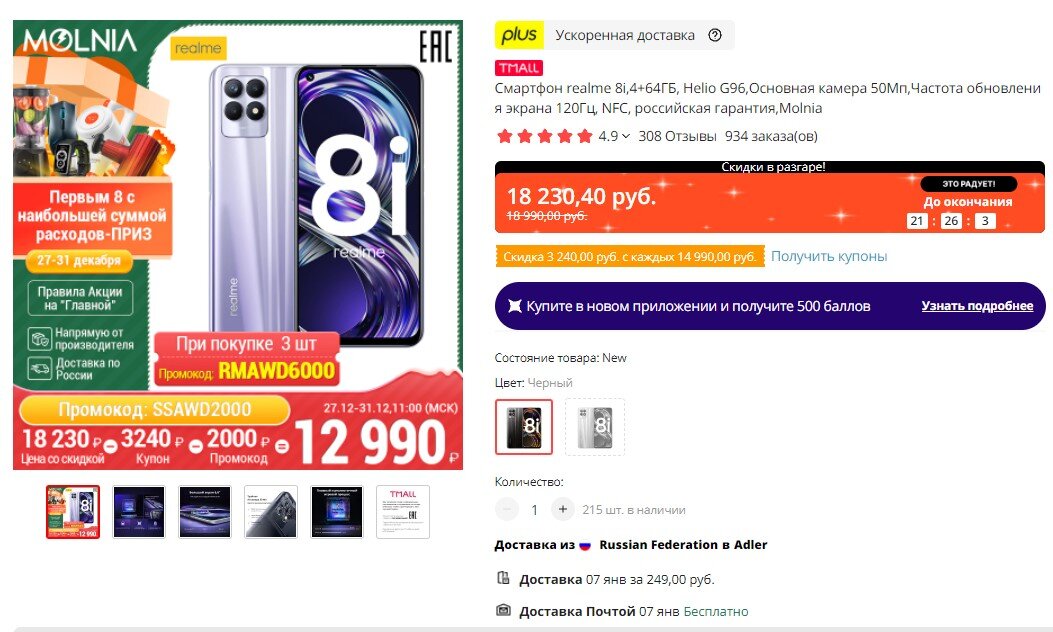This screenshot has height=632, width=1053.
Task: Expand the 4.9 rating dropdown chevron
Action: [626, 136]
